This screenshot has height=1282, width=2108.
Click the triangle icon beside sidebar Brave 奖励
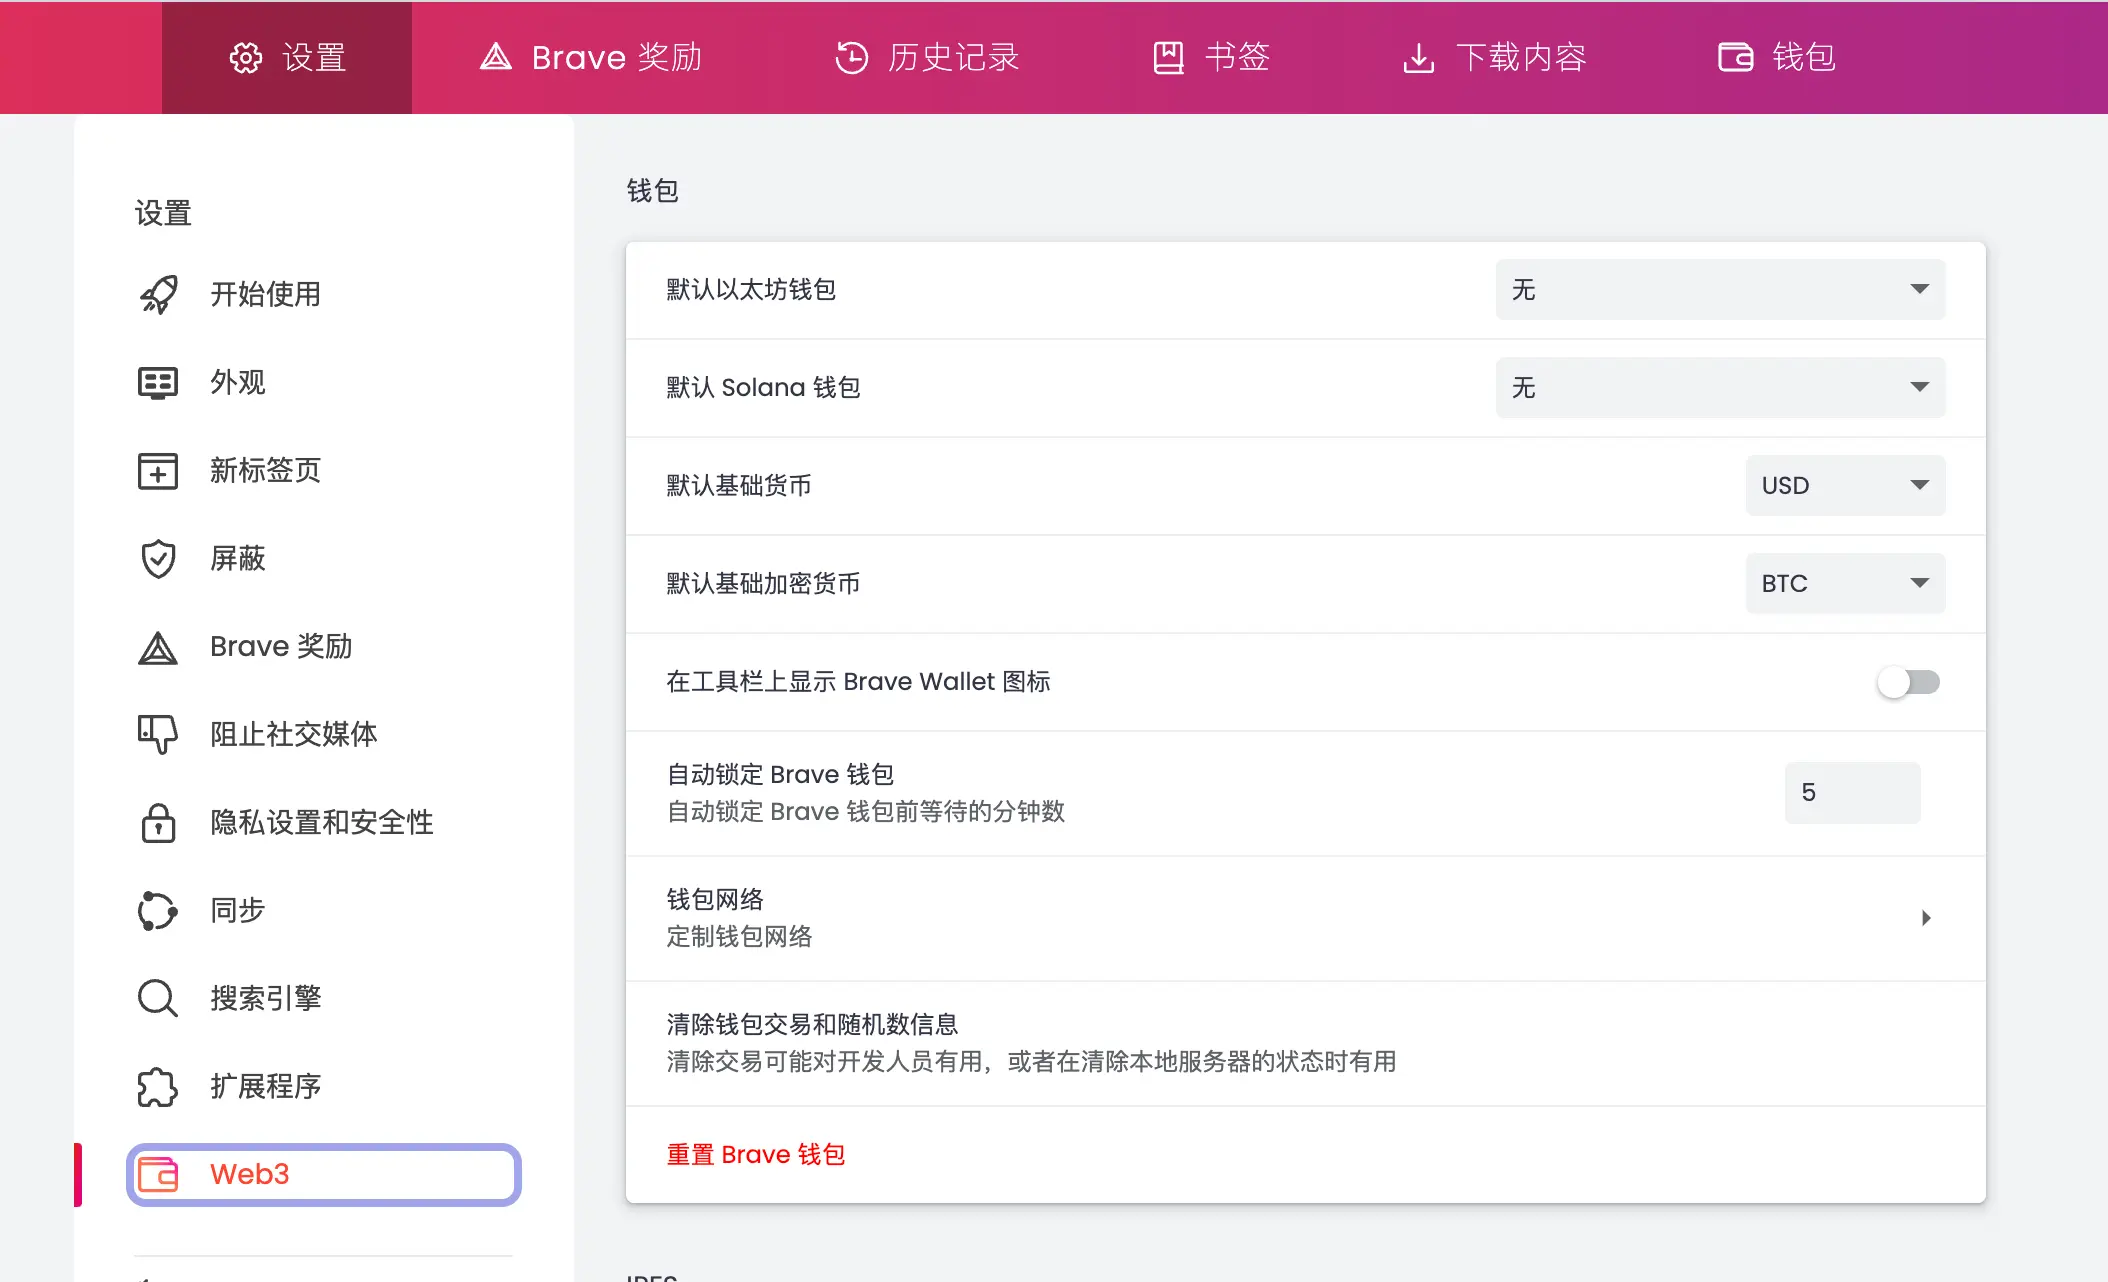pos(158,647)
